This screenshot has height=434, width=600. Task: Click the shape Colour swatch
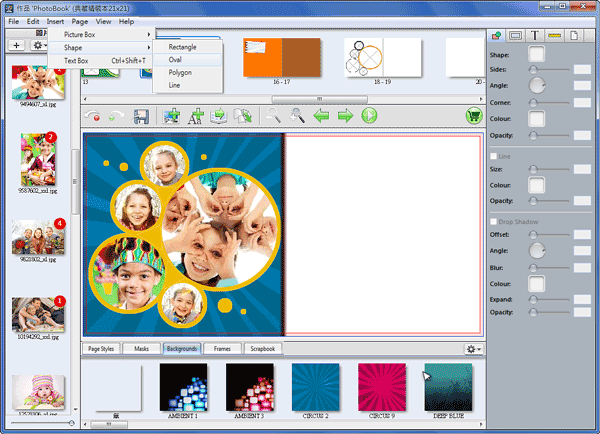[x=536, y=119]
